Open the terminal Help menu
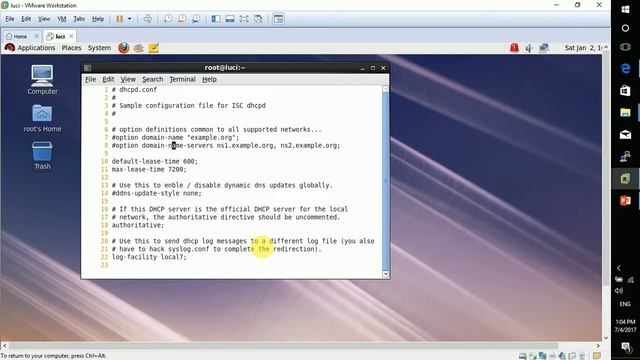Viewport: 640px width, 360px height. (209, 79)
